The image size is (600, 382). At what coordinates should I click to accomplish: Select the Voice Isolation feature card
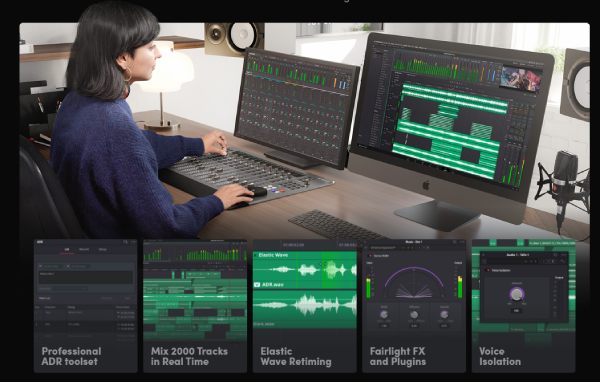coord(523,306)
